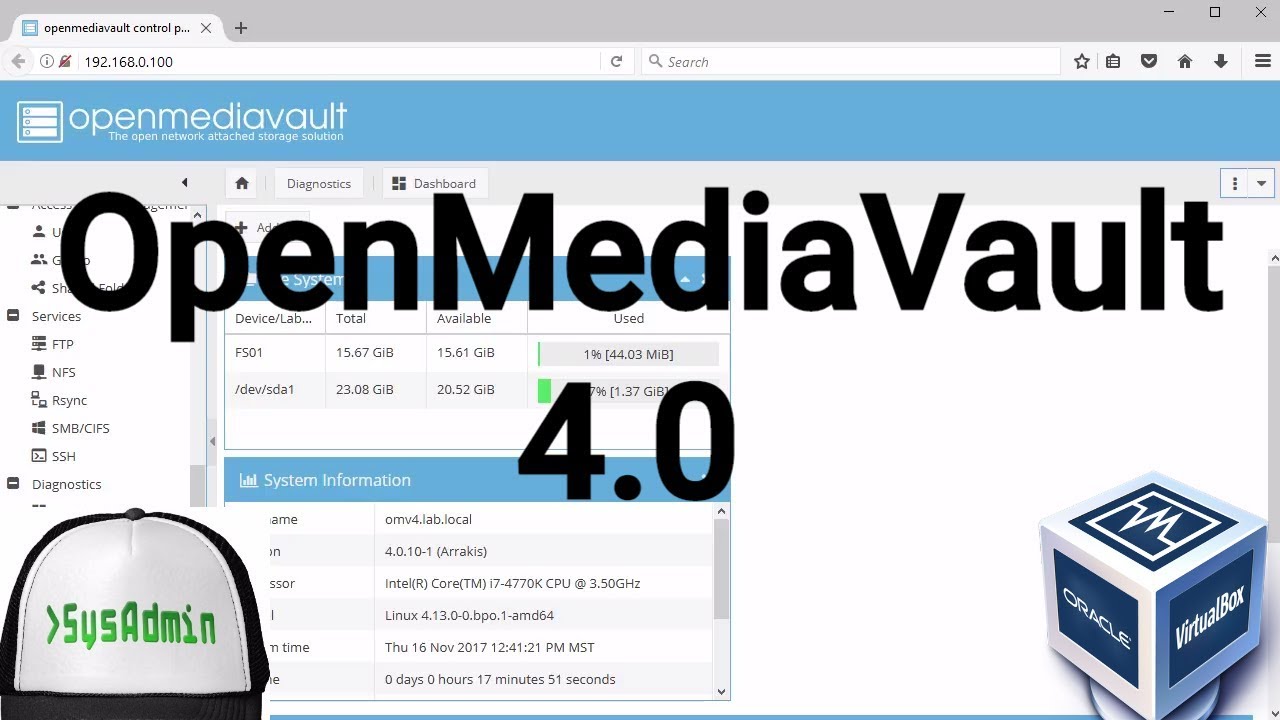Open site information icon in address bar

(46, 61)
